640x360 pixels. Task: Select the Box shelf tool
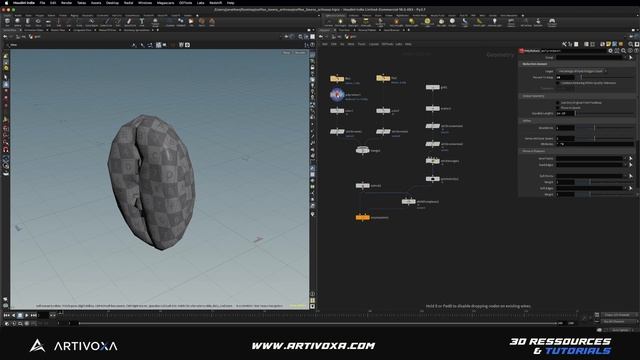coord(7,22)
